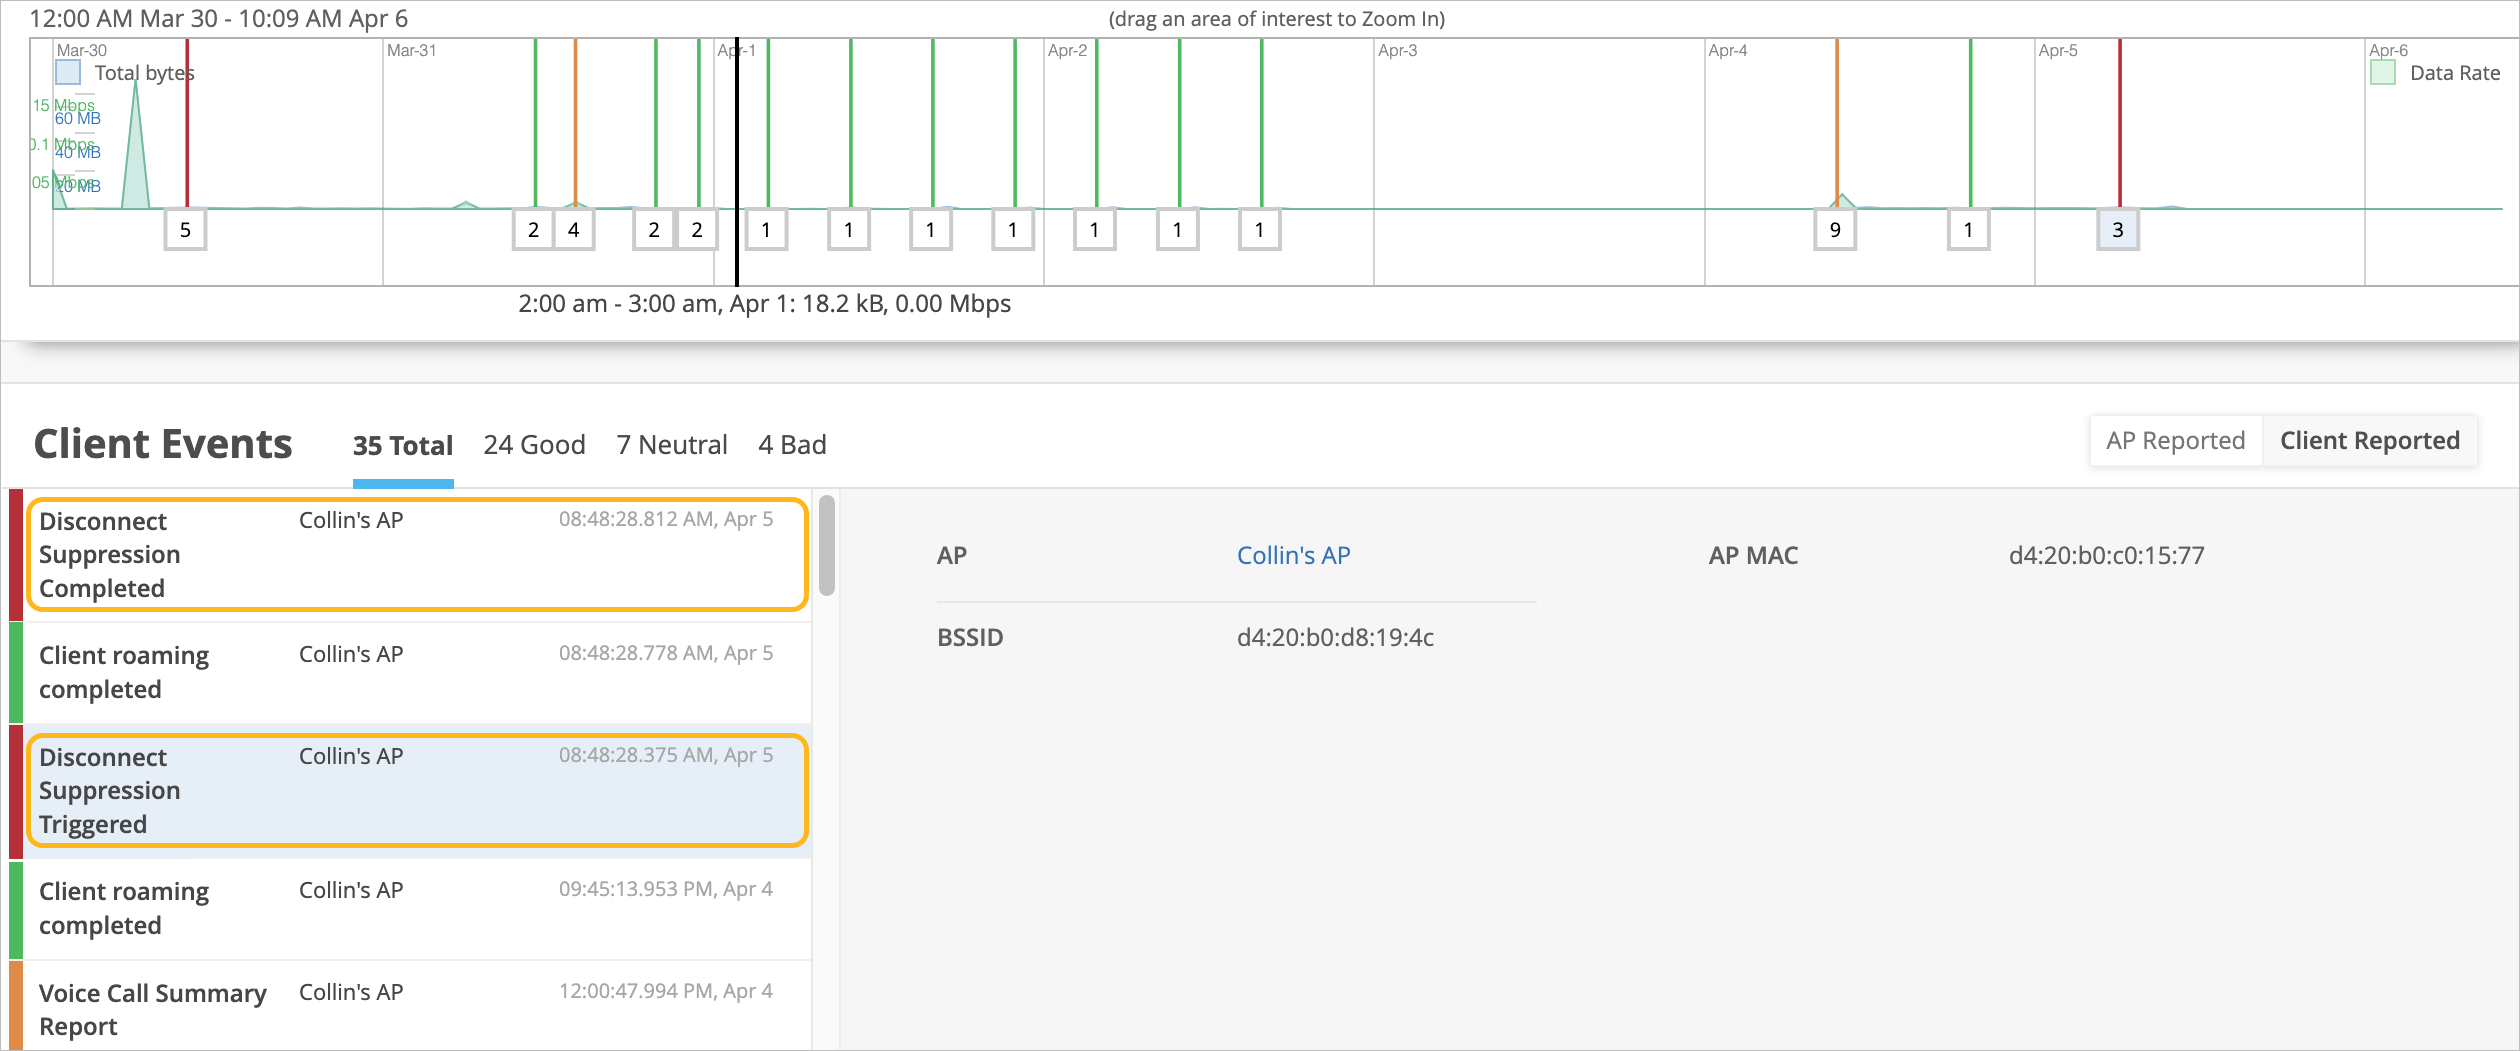The height and width of the screenshot is (1051, 2520).
Task: Show the 4 Bad events
Action: (792, 445)
